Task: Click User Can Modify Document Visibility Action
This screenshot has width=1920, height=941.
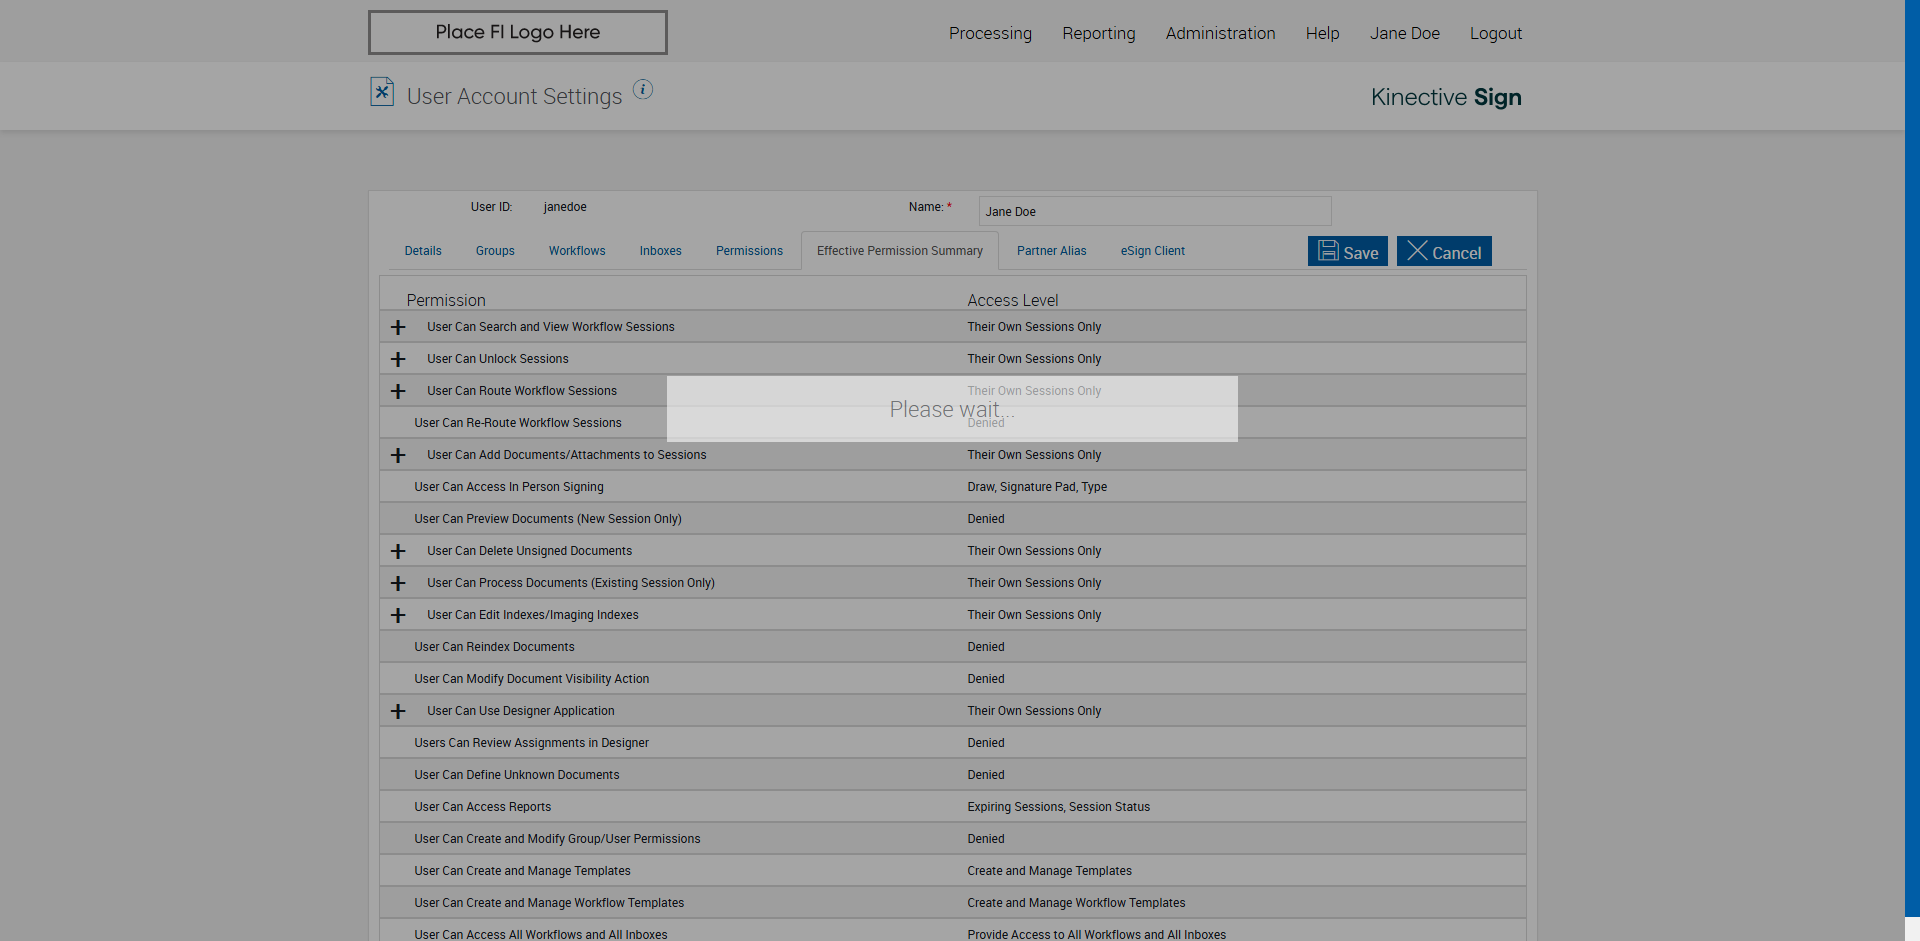Action: click(532, 679)
